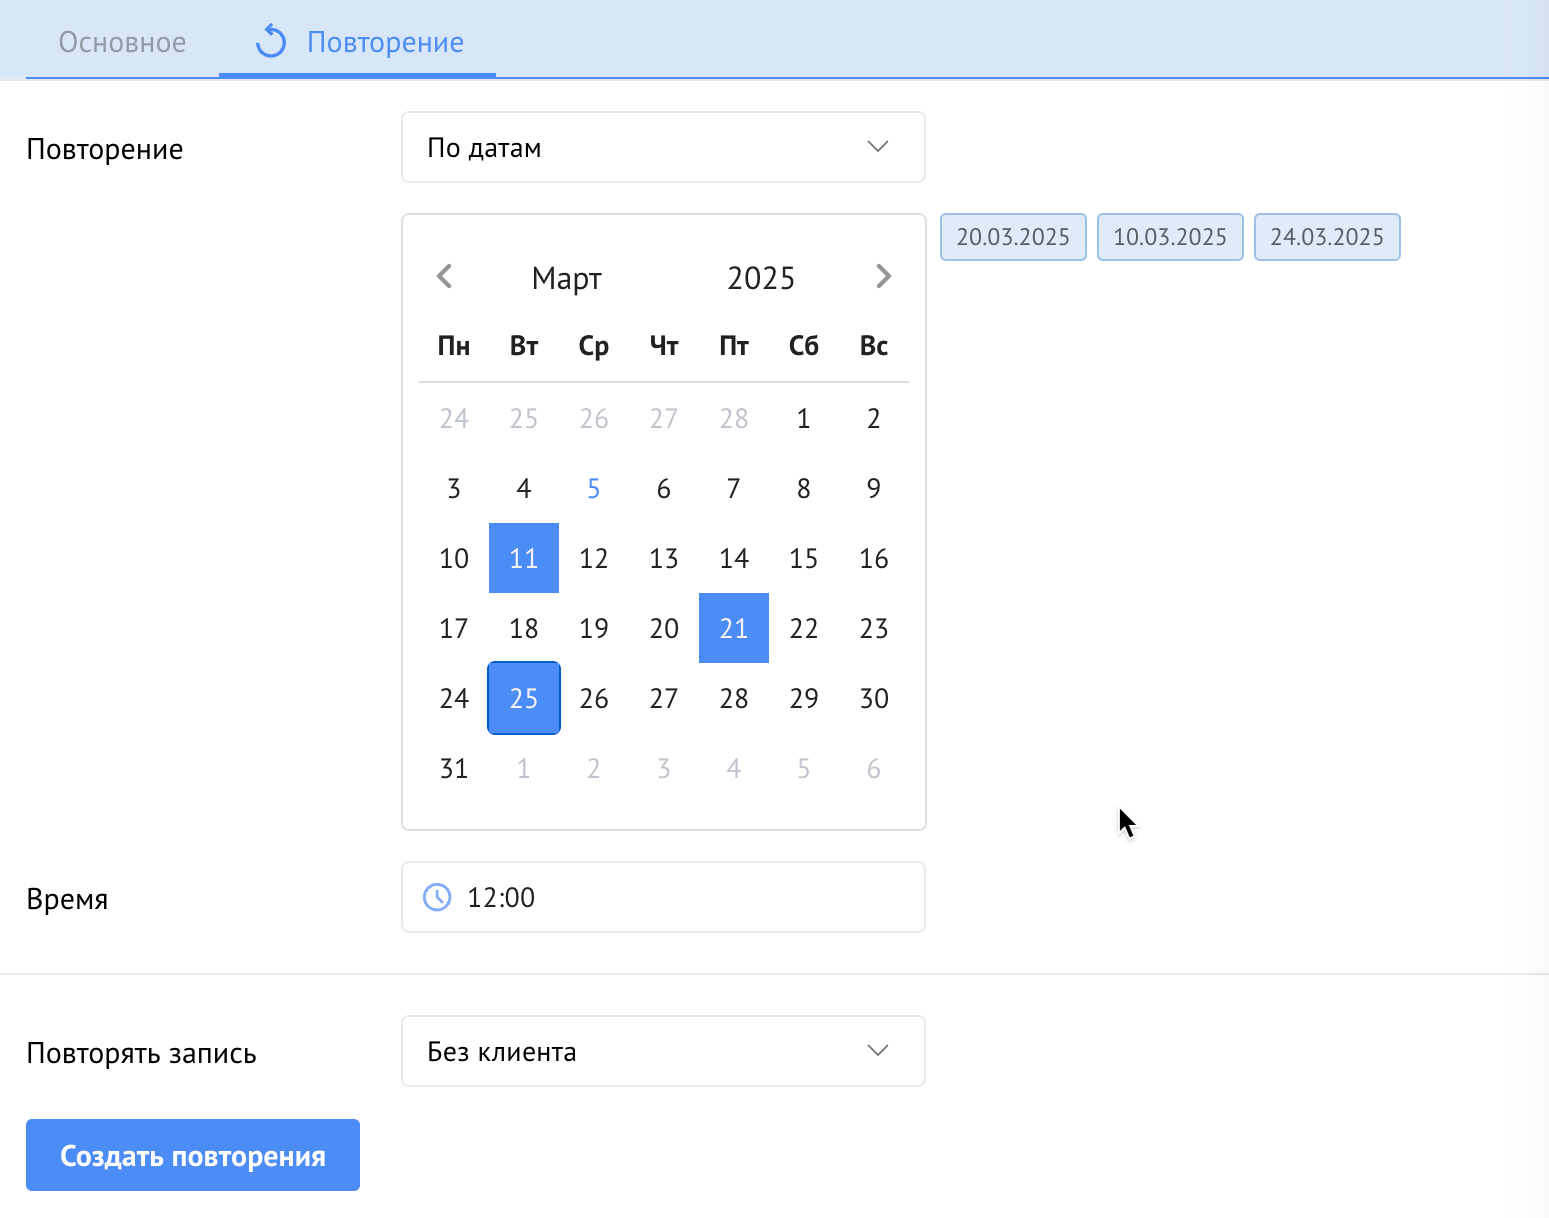The image size is (1549, 1218).
Task: Open the Повторение tab
Action: tap(358, 42)
